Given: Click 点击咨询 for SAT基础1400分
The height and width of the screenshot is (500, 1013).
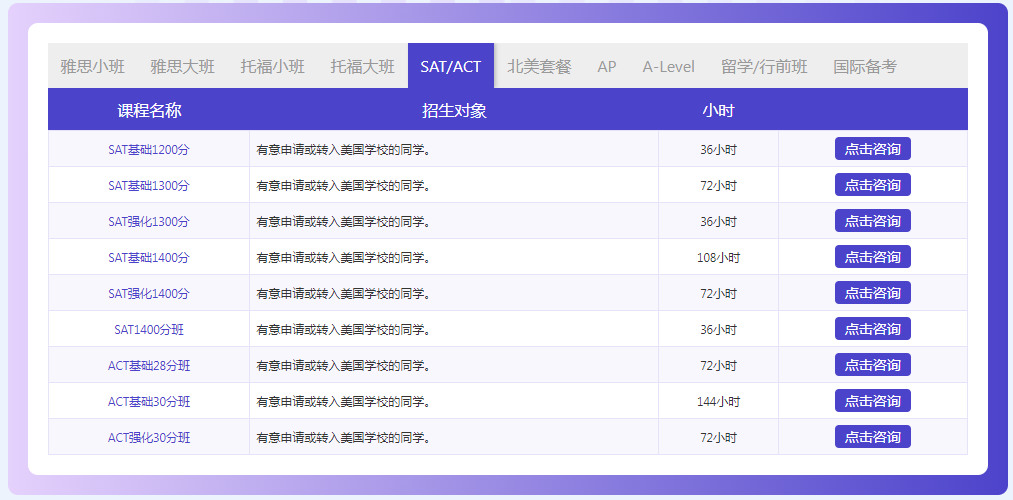Looking at the screenshot, I should (873, 256).
